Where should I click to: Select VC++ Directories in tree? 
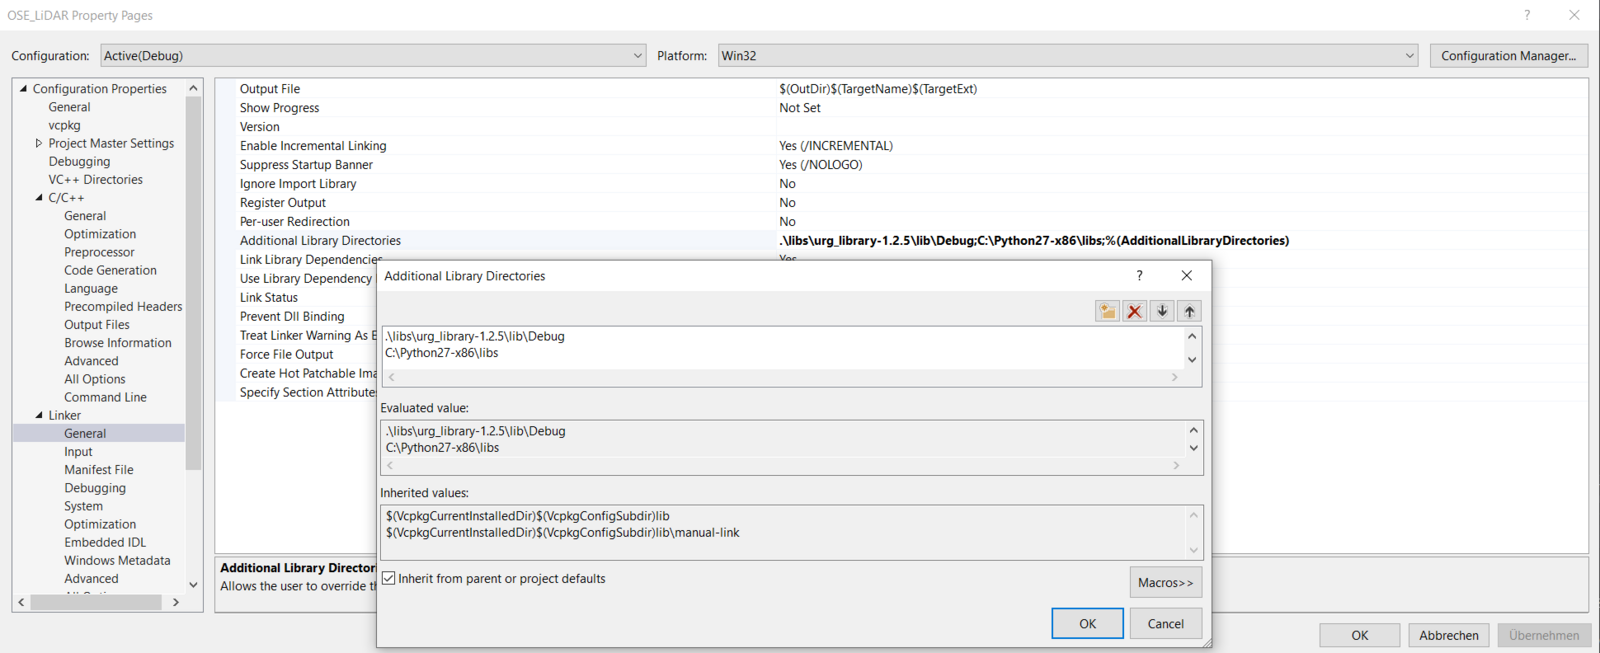[x=95, y=180]
